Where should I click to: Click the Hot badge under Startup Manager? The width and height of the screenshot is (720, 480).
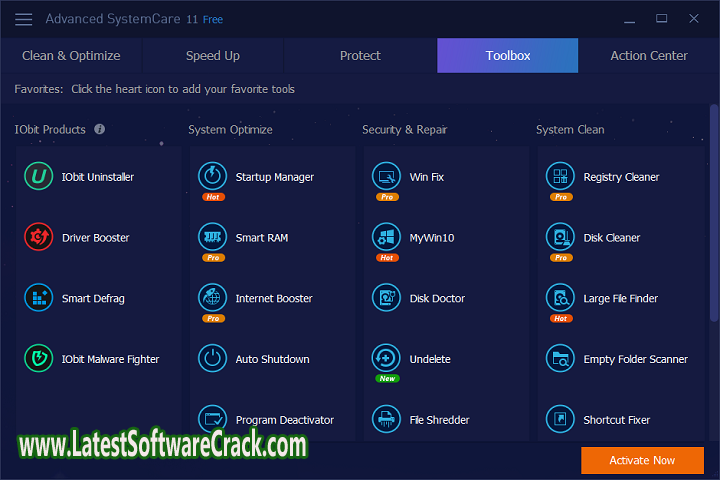[213, 197]
